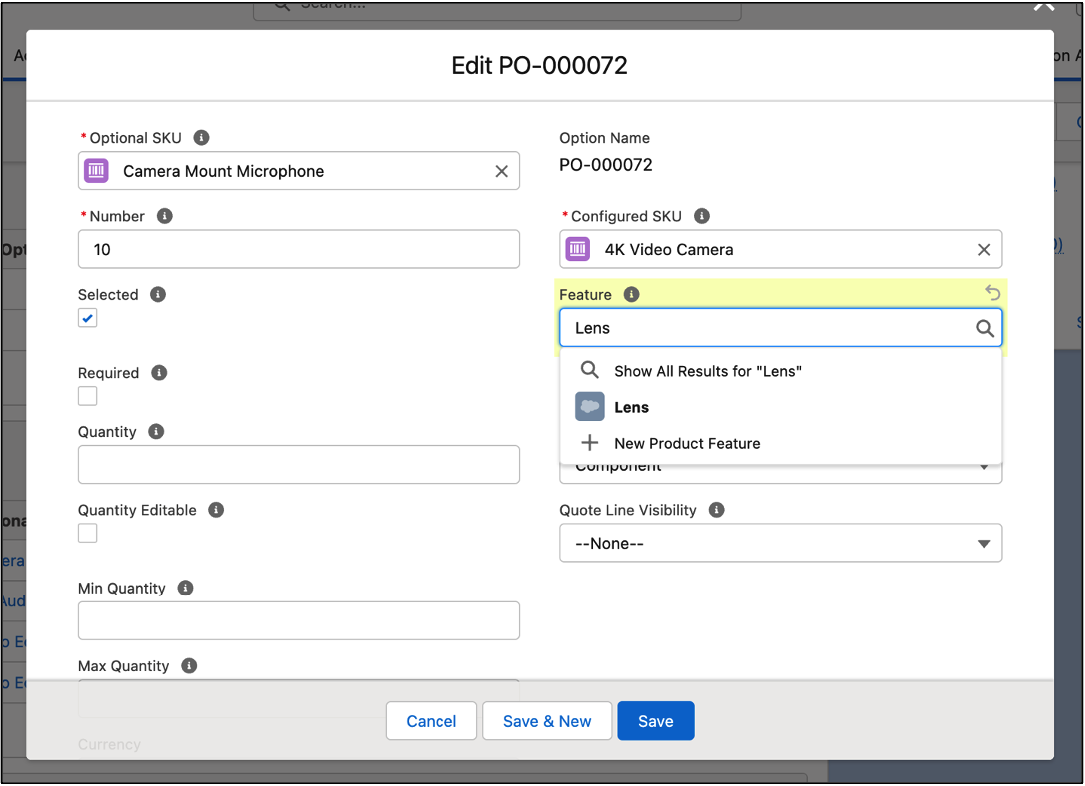Image resolution: width=1085 pixels, height=786 pixels.
Task: Click inside the Min Quantity input field
Action: pyautogui.click(x=298, y=620)
